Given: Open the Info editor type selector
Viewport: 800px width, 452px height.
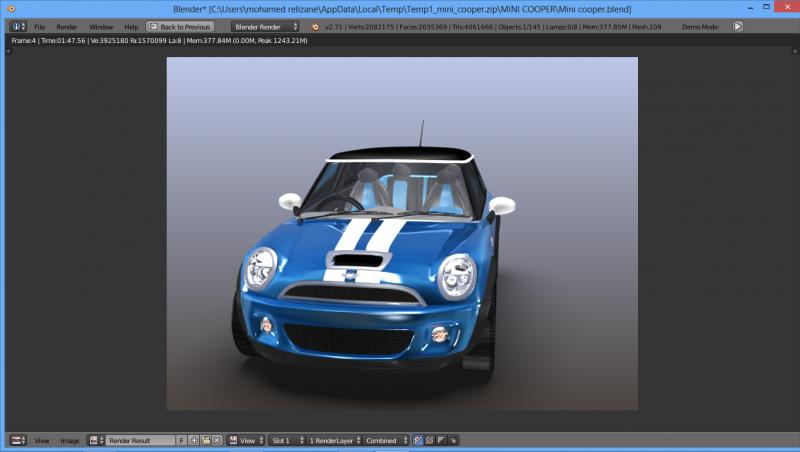Looking at the screenshot, I should [x=18, y=27].
